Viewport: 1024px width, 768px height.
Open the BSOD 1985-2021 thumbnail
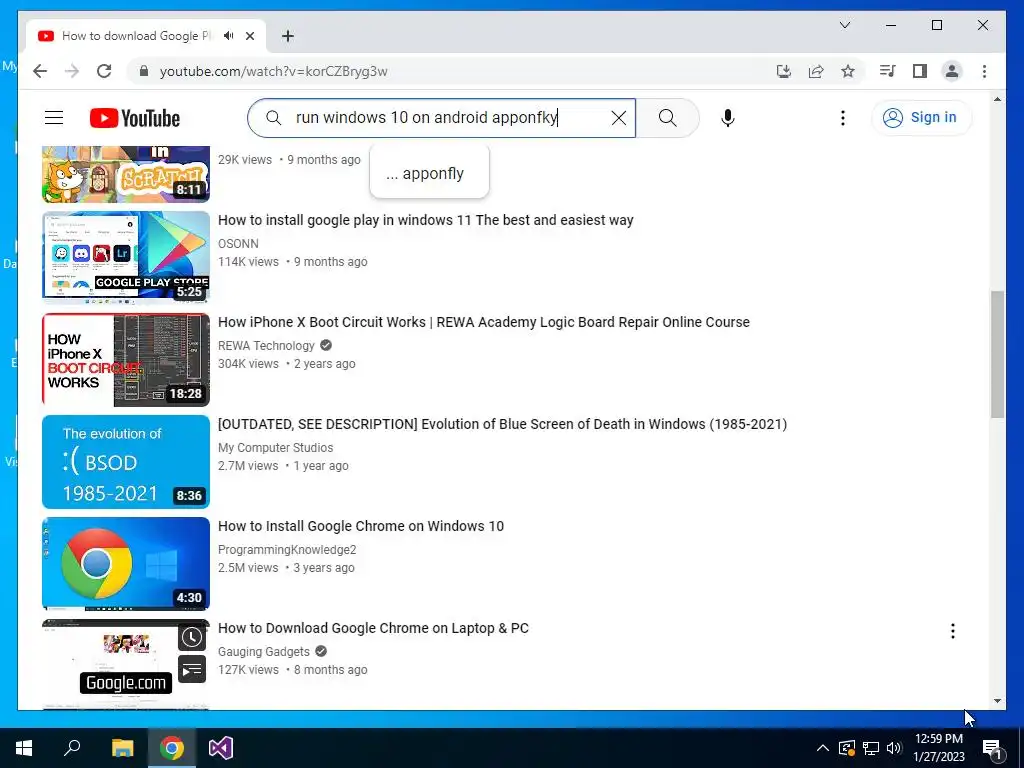point(126,462)
